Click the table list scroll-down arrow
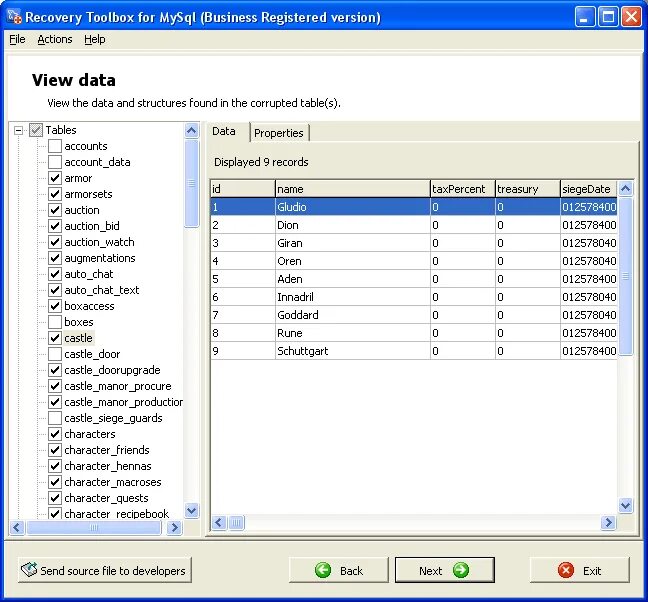The image size is (648, 602). [191, 511]
